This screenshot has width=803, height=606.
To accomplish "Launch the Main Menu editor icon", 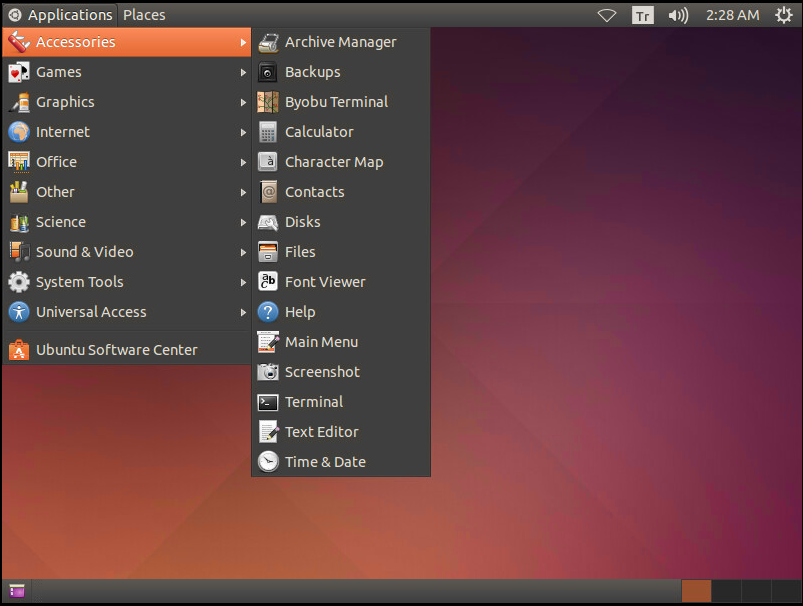I will click(268, 342).
